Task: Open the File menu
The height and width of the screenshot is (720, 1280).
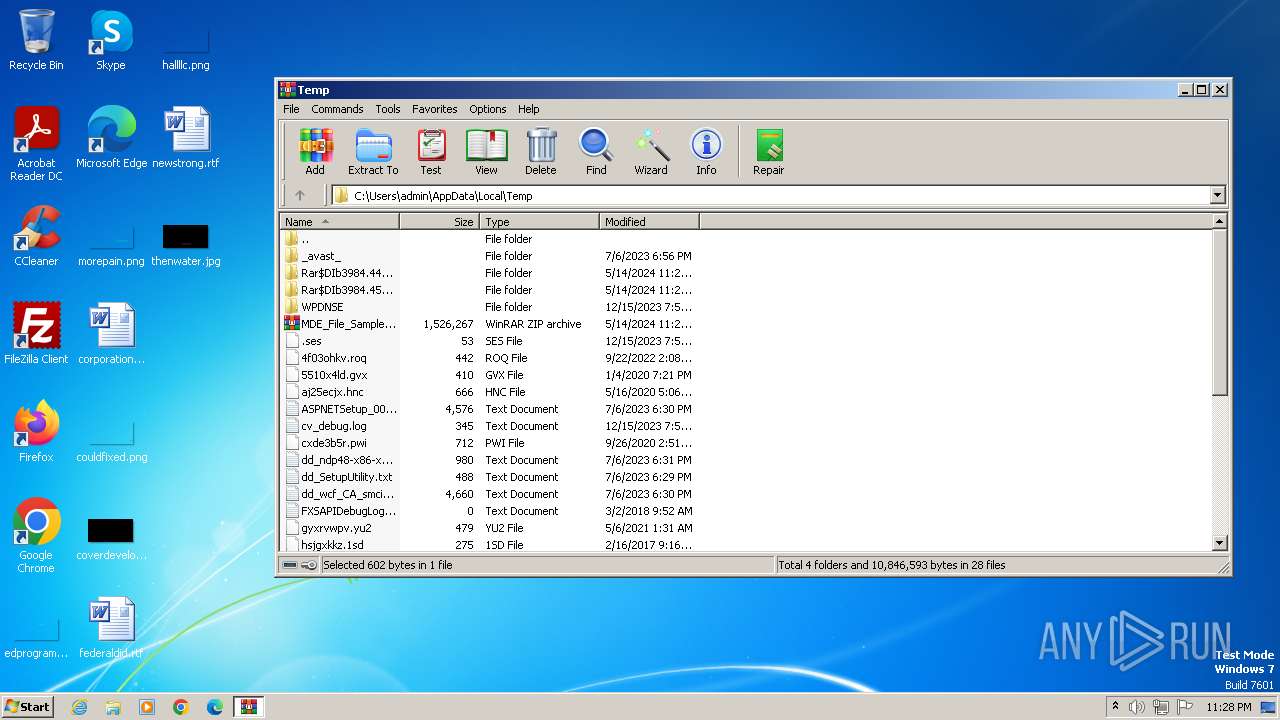Action: (291, 109)
